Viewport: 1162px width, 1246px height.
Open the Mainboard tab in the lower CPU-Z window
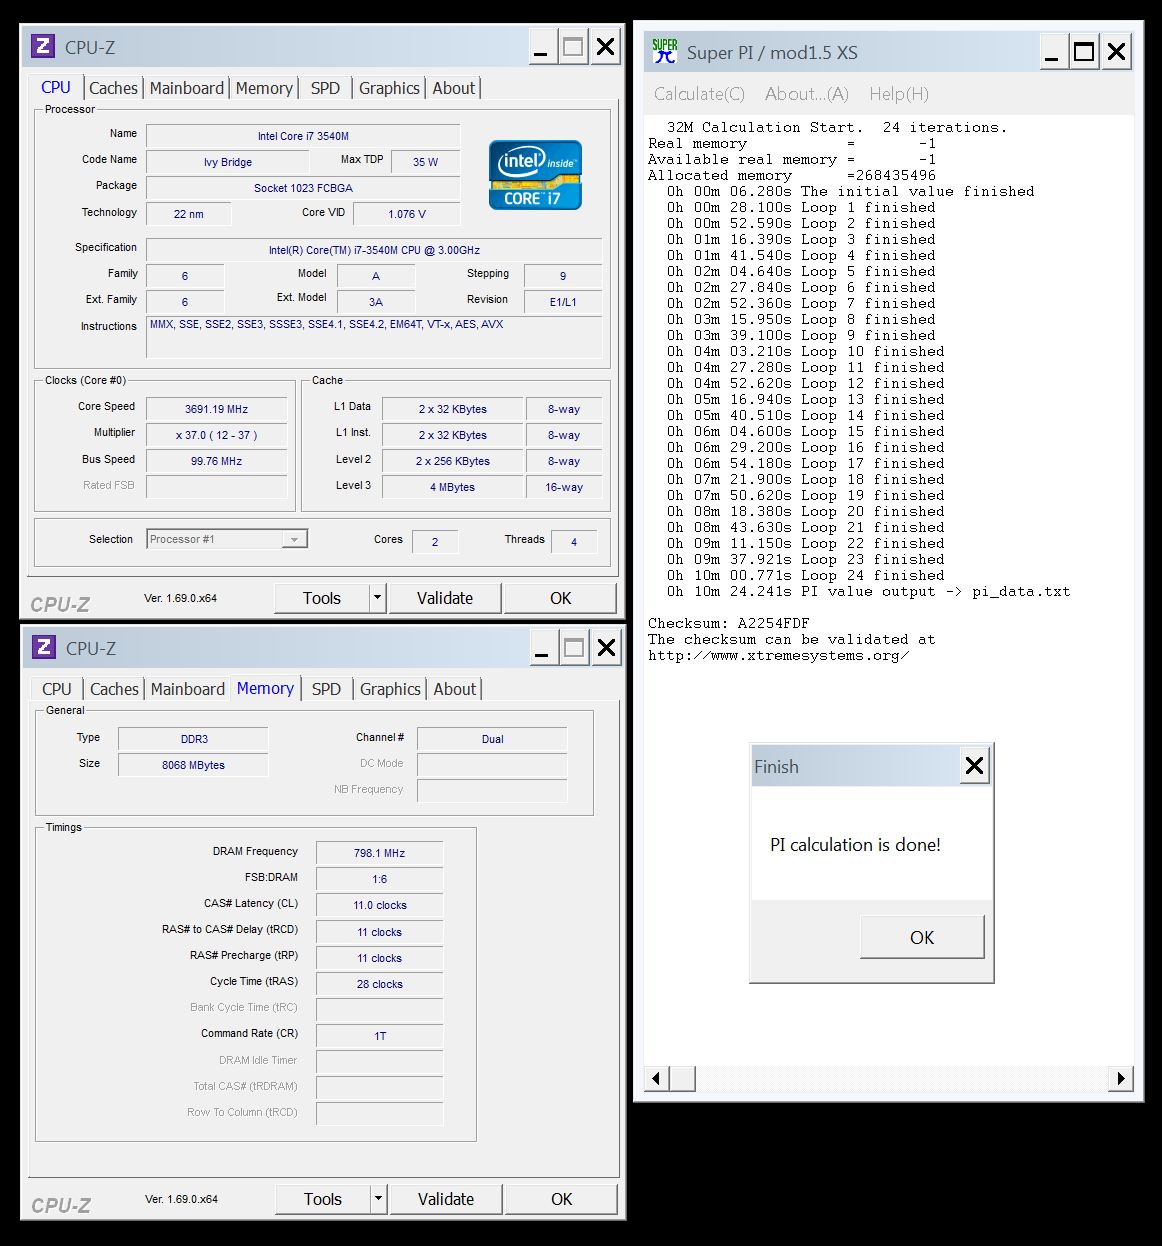(188, 689)
